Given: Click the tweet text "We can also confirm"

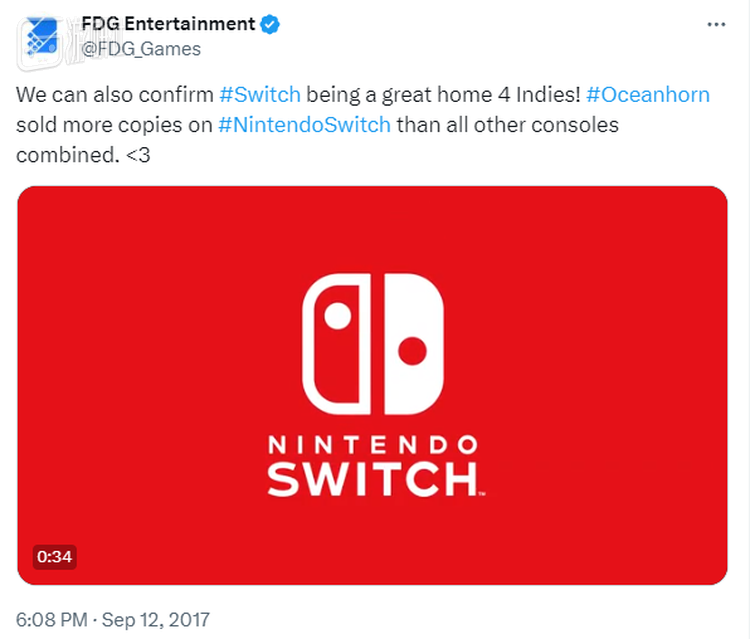Looking at the screenshot, I should coord(115,97).
